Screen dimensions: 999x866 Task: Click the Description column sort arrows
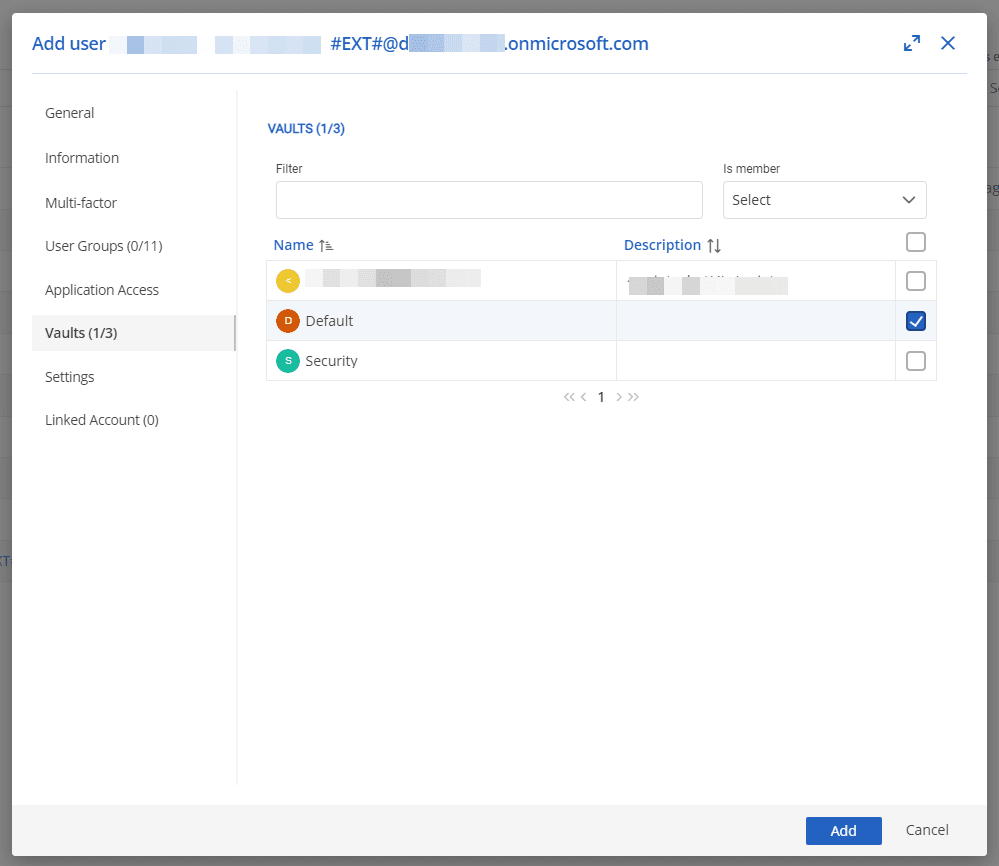[x=714, y=245]
